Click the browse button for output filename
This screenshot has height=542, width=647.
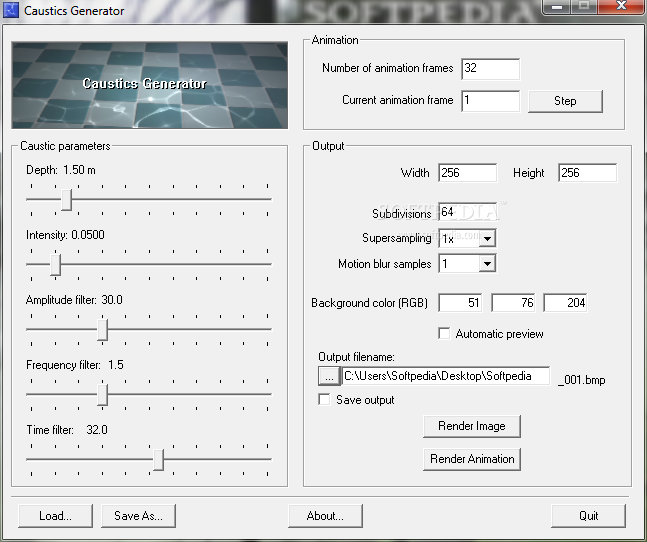tap(329, 376)
